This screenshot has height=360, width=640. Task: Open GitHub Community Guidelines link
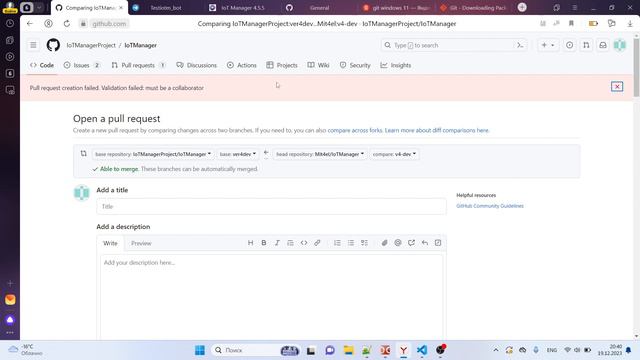[x=490, y=206]
